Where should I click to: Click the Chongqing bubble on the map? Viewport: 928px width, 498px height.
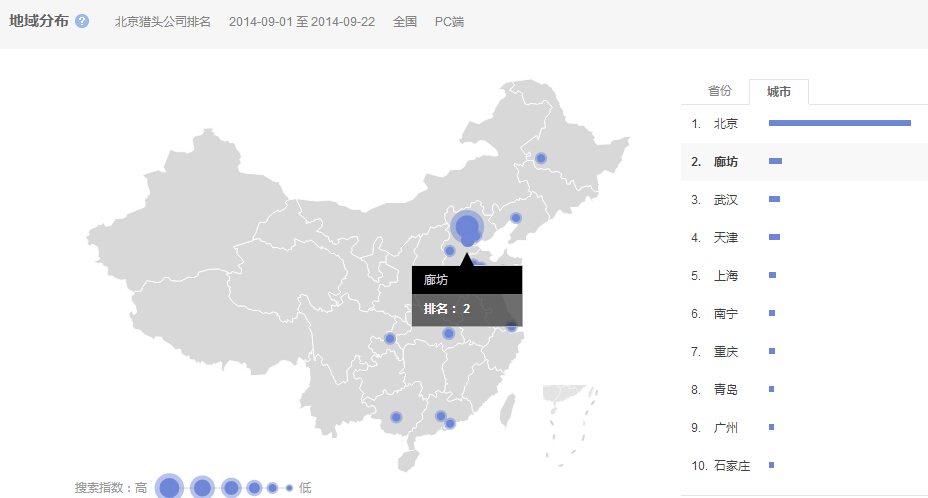[x=390, y=338]
